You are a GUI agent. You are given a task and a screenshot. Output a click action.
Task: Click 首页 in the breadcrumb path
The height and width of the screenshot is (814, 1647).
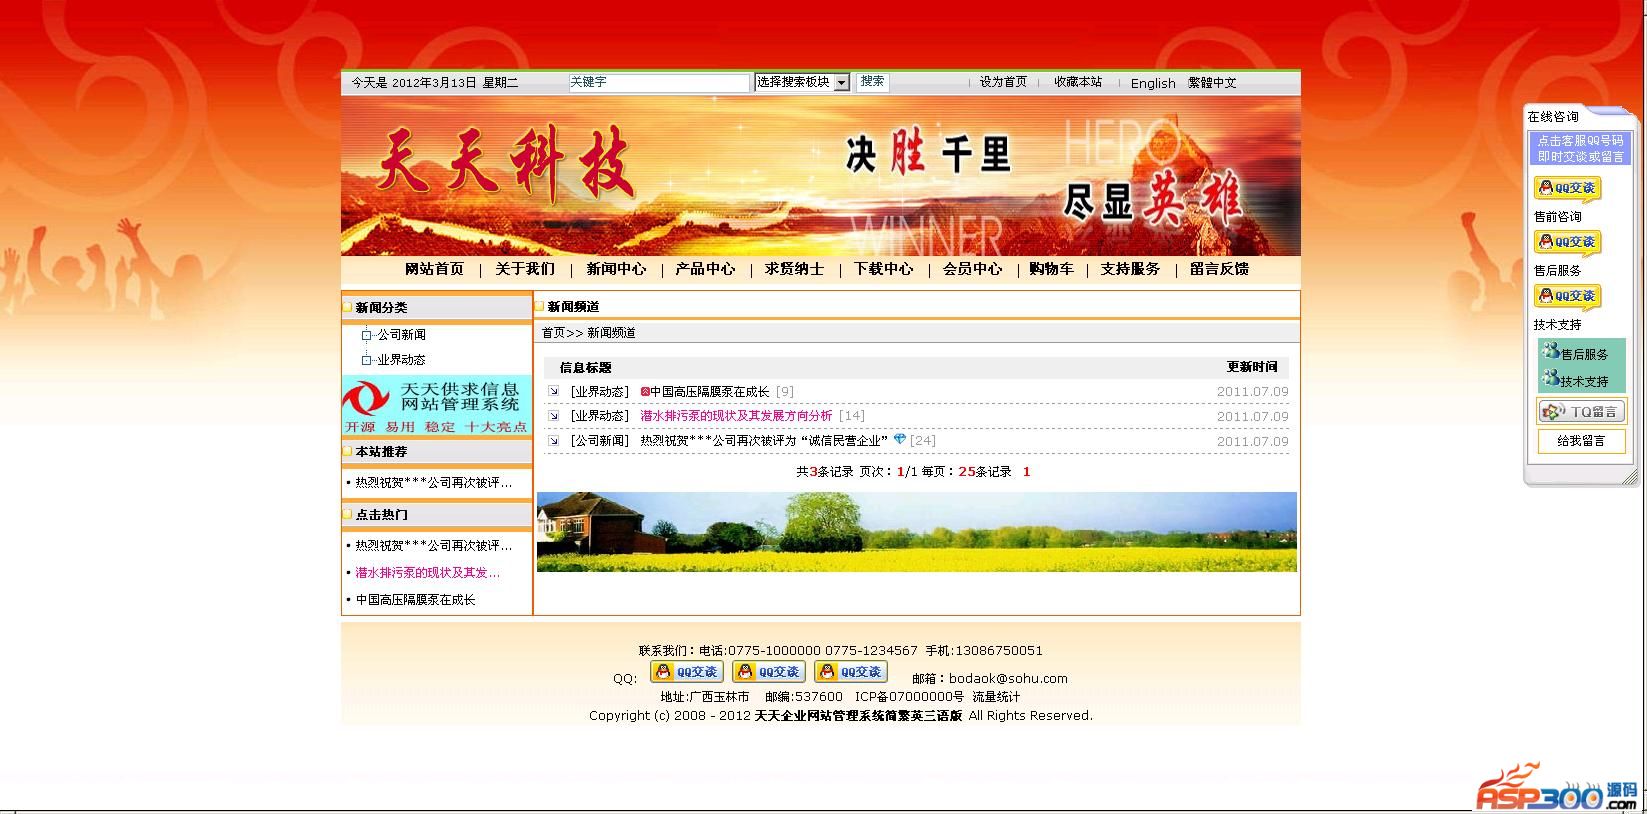(553, 332)
